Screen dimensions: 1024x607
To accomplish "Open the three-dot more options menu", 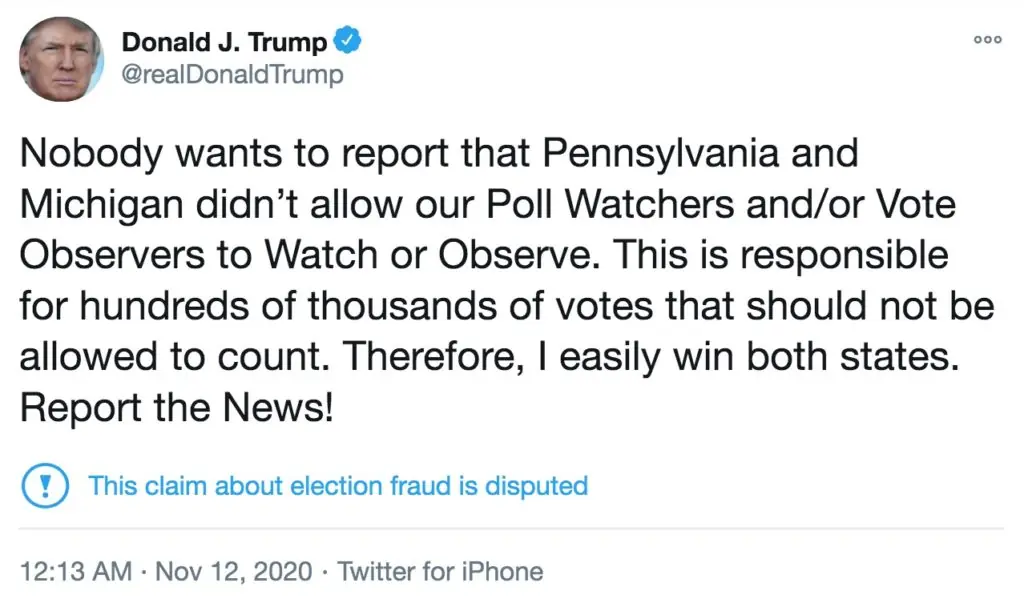I will coord(987,38).
